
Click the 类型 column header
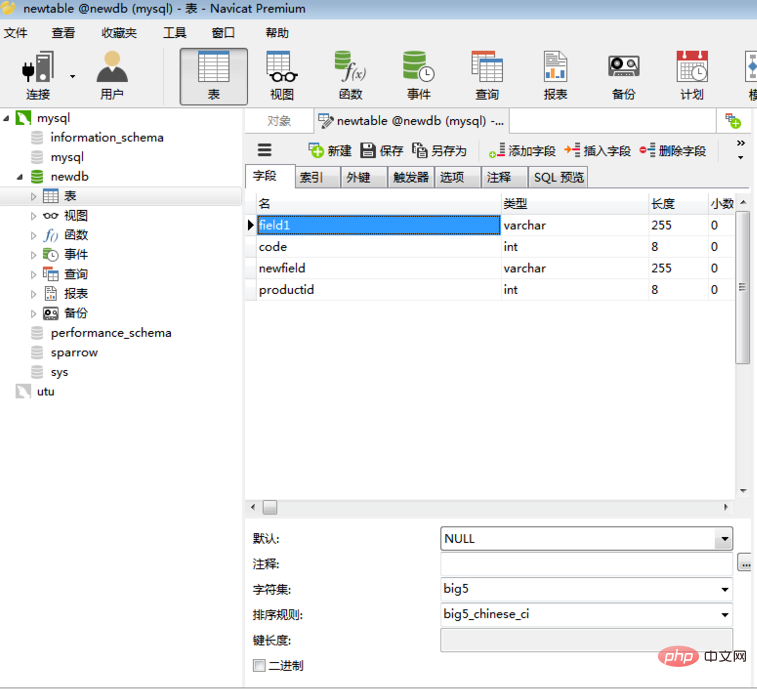(575, 204)
